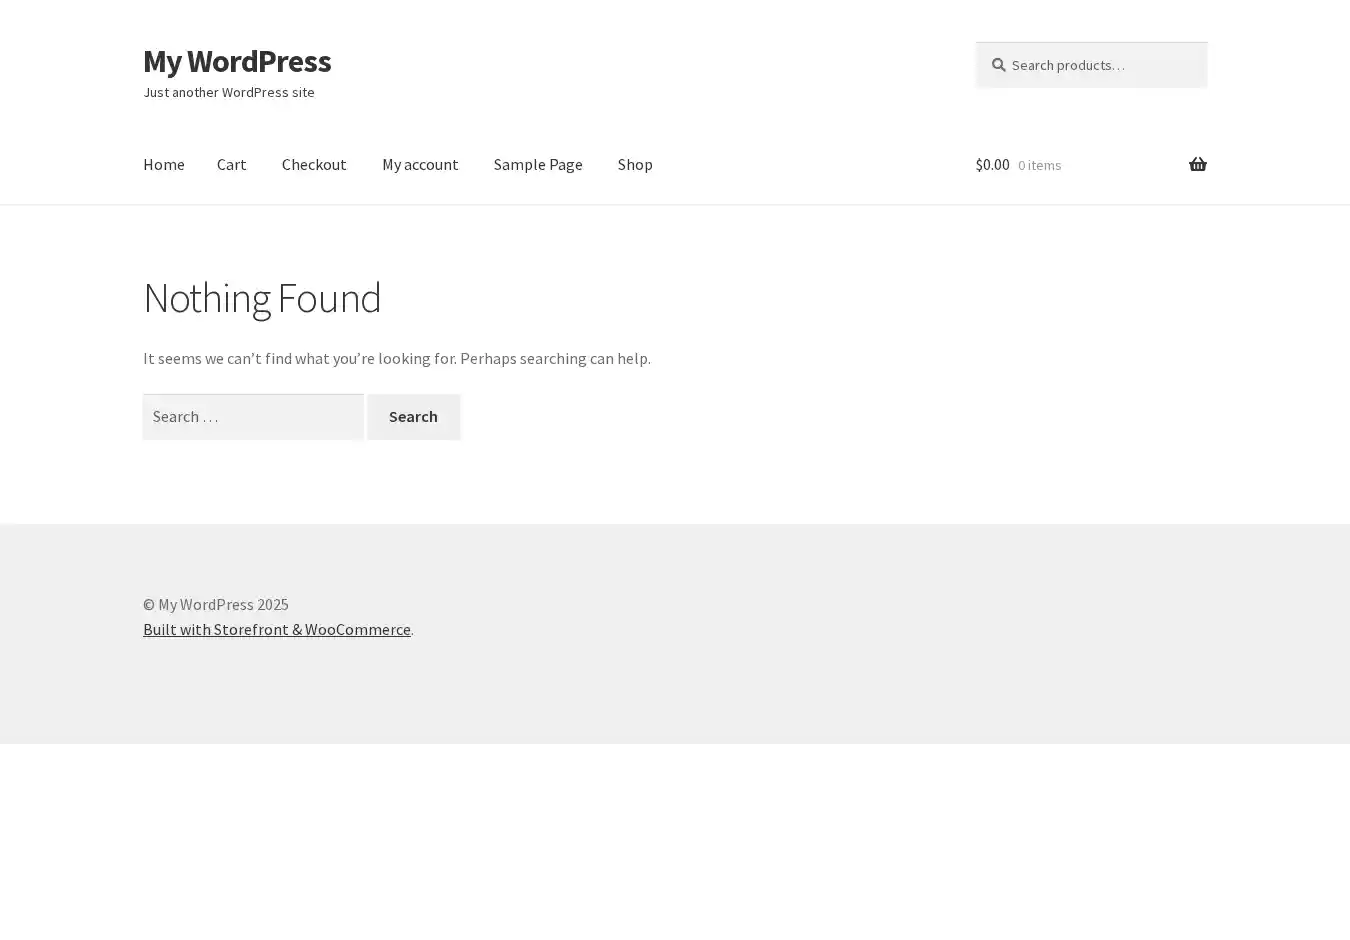Screen dimensions: 1350x940
Task: Click the Nothing Found heading
Action: 262,298
